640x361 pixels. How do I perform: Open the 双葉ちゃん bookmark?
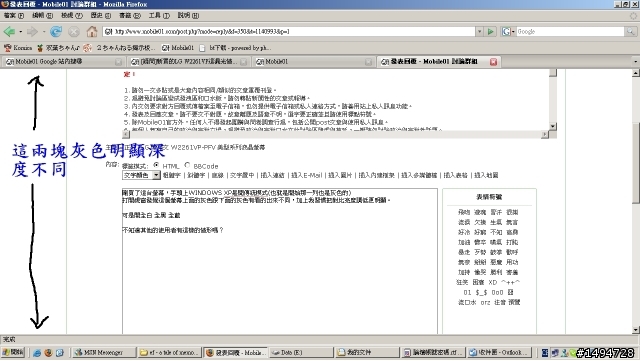(58, 48)
